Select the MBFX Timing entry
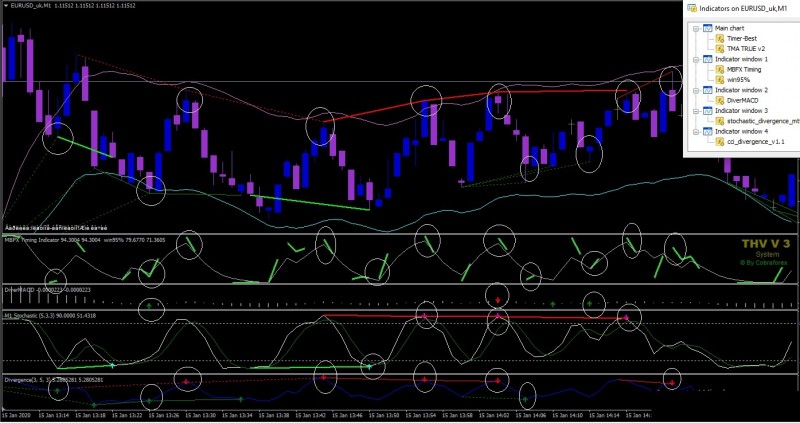This screenshot has width=800, height=423. (744, 69)
